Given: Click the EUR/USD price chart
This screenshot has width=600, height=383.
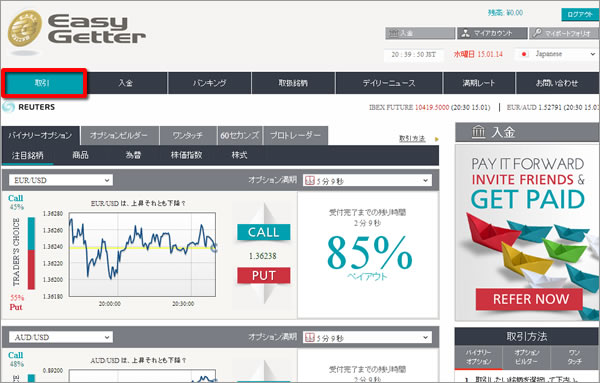Looking at the screenshot, I should [142, 254].
